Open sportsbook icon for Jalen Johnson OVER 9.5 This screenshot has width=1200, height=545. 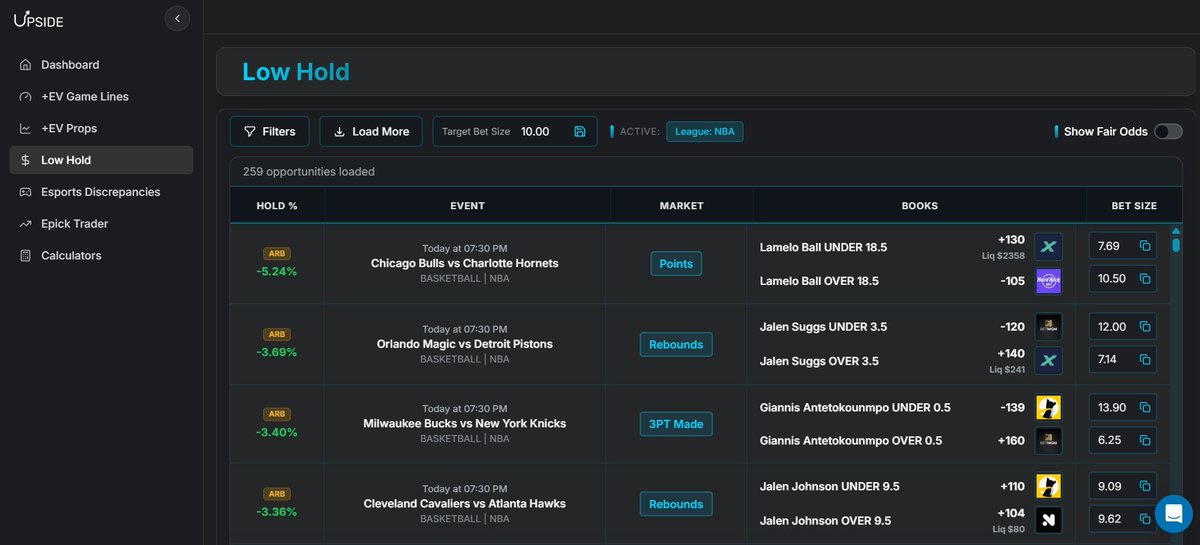(x=1048, y=520)
